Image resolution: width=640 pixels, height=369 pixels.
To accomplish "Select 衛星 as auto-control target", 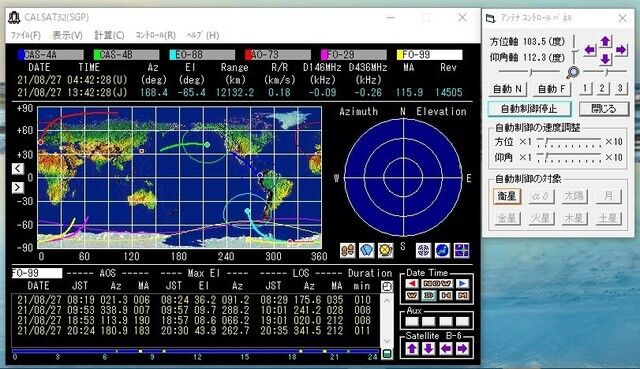I will pyautogui.click(x=507, y=196).
